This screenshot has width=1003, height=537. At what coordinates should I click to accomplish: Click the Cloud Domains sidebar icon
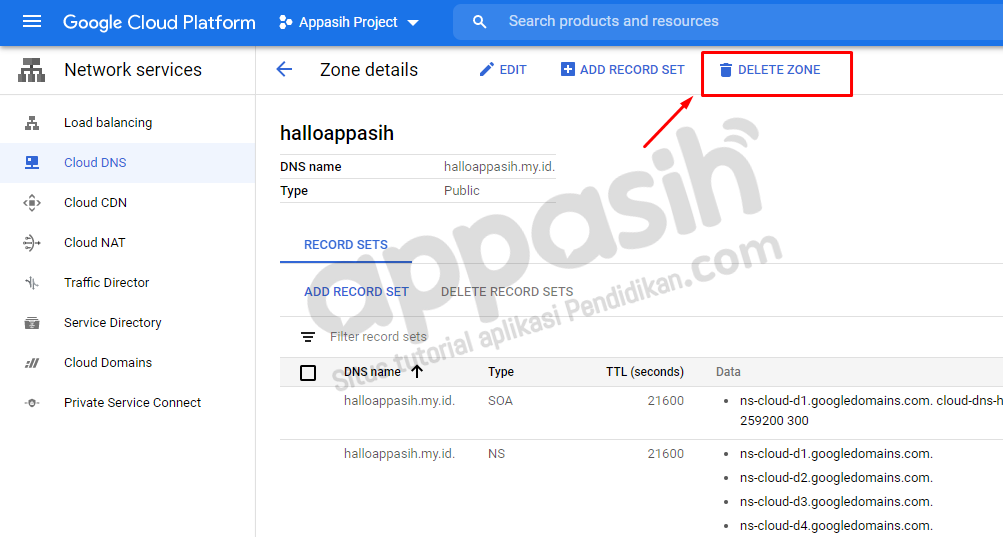click(x=31, y=363)
